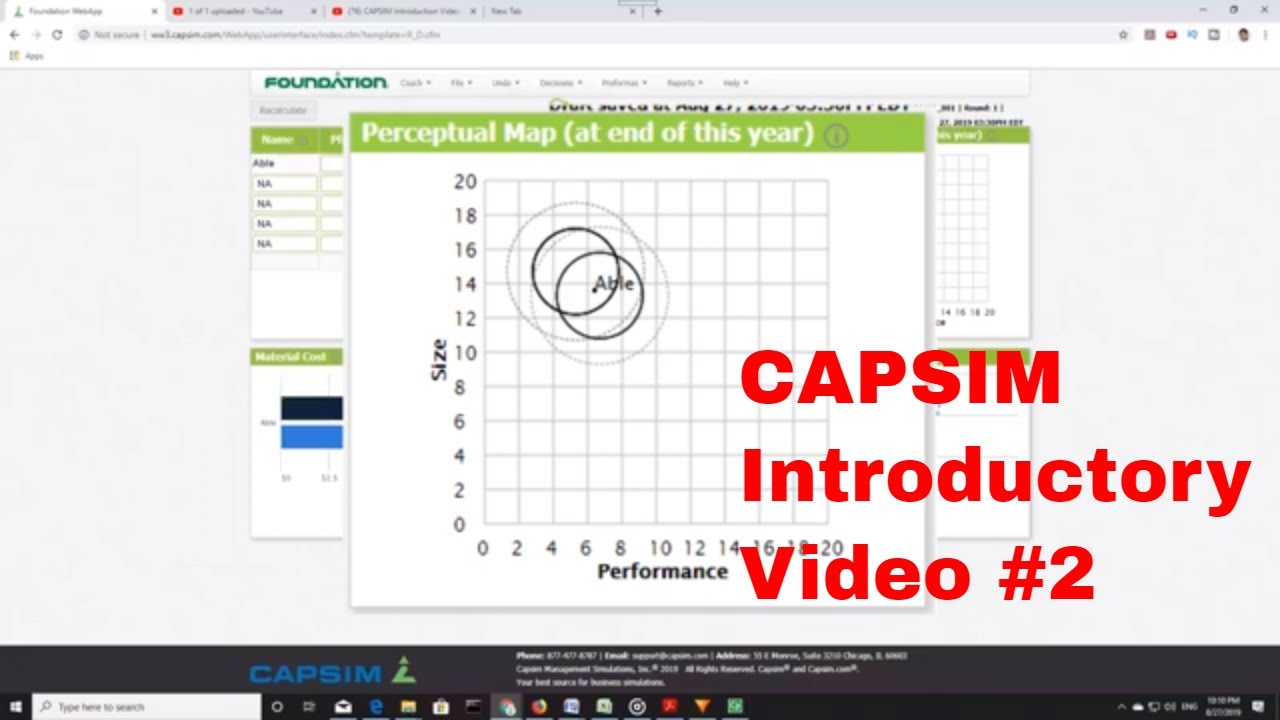The width and height of the screenshot is (1280, 720).
Task: Expand the Decisions menu
Action: (x=560, y=83)
